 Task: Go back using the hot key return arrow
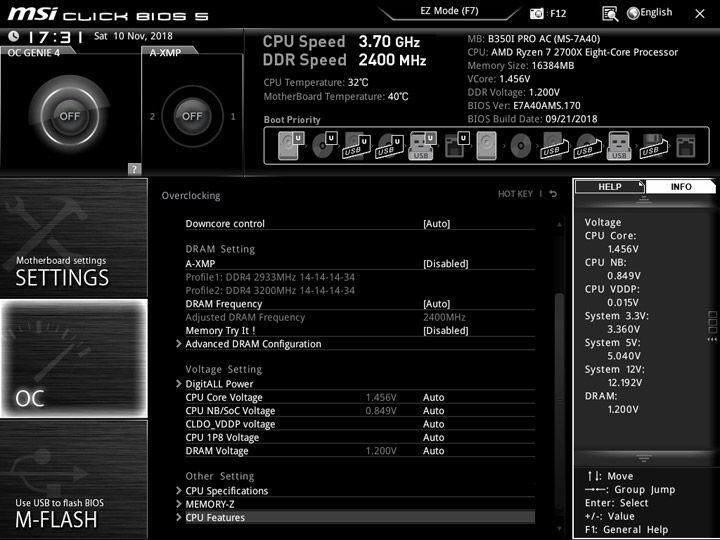tap(553, 194)
